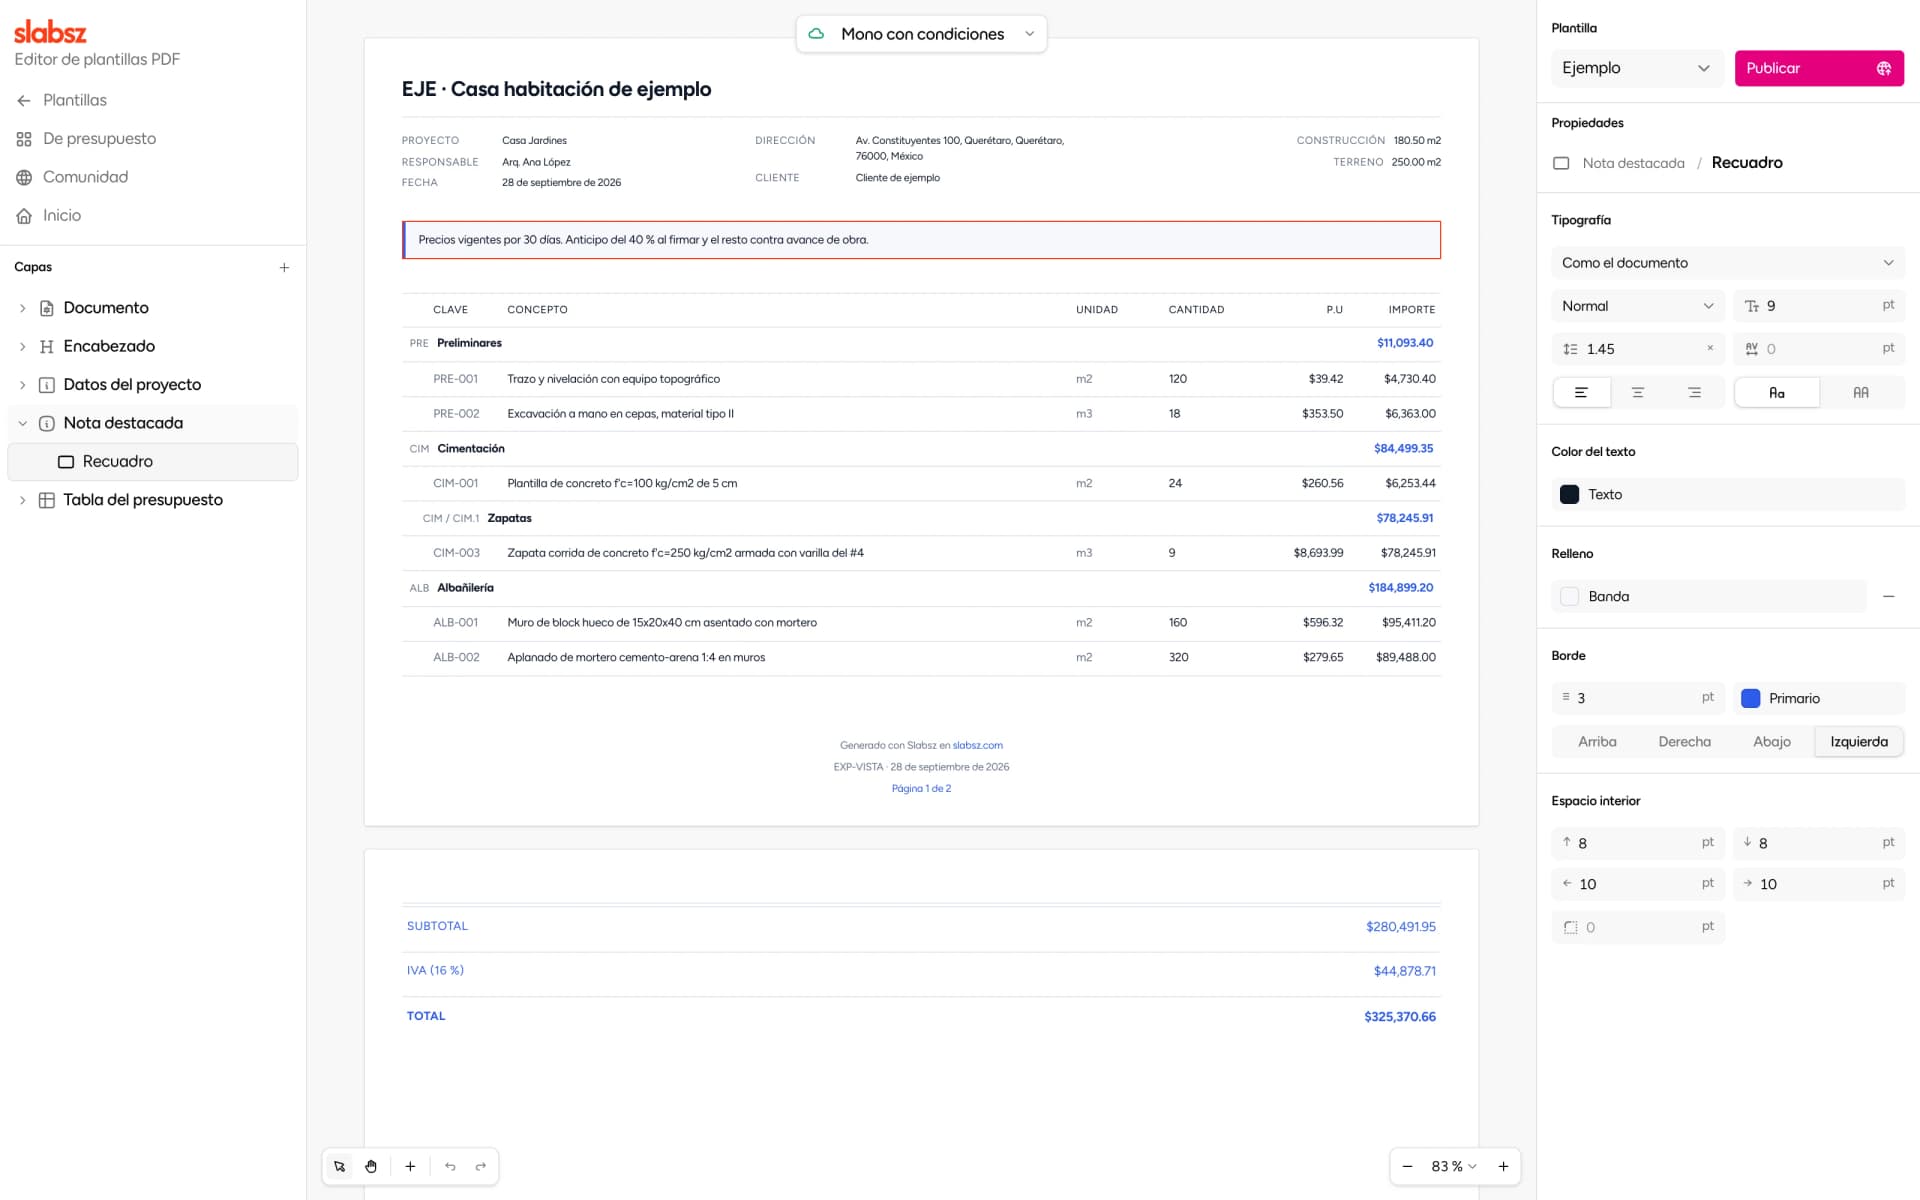The width and height of the screenshot is (1920, 1200).
Task: Open the Como el documento font dropdown
Action: click(x=1728, y=263)
